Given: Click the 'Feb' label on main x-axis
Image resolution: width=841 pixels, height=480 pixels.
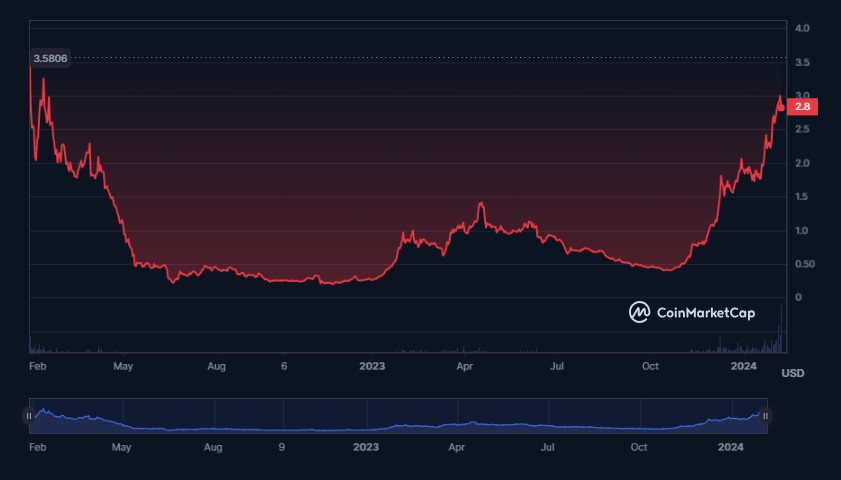Looking at the screenshot, I should click(x=38, y=366).
